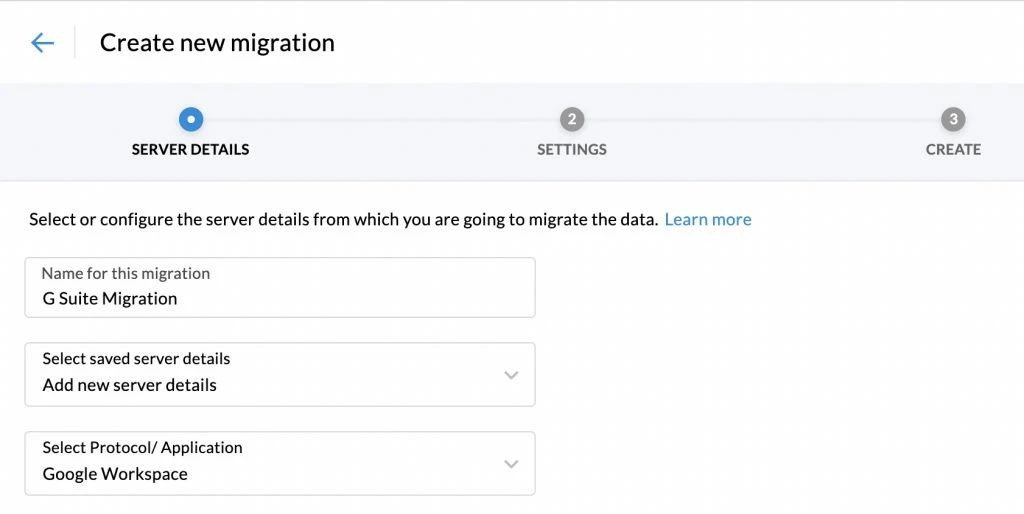
Task: Click the step 2 numbered circle
Action: [x=571, y=120]
